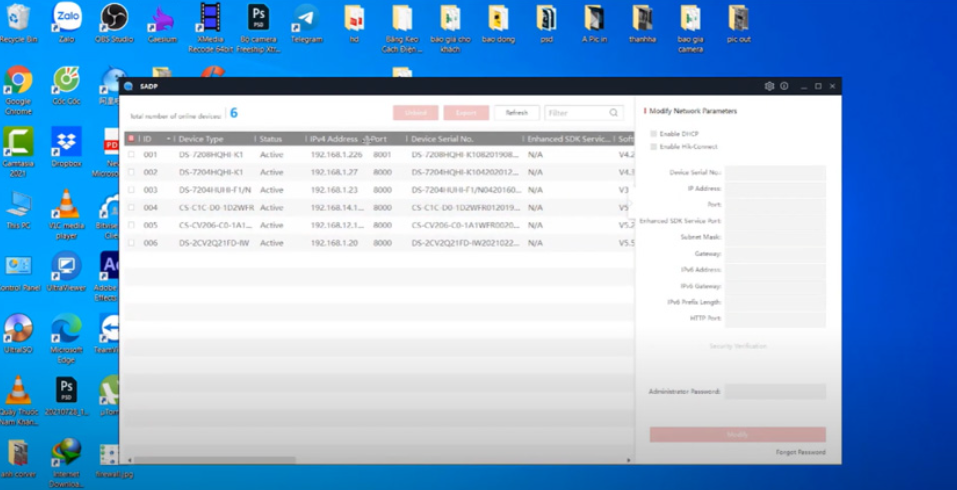The width and height of the screenshot is (957, 490).
Task: Open VLC media player shortcut
Action: (x=66, y=205)
